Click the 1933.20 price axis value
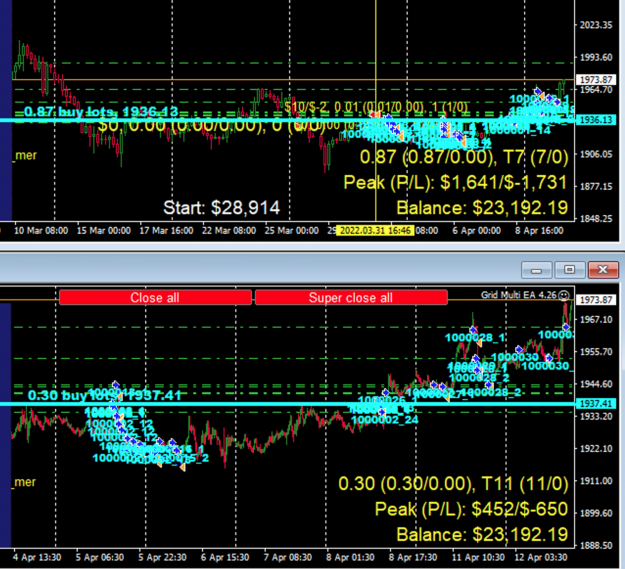Screen dimensions: 625x569 596,416
